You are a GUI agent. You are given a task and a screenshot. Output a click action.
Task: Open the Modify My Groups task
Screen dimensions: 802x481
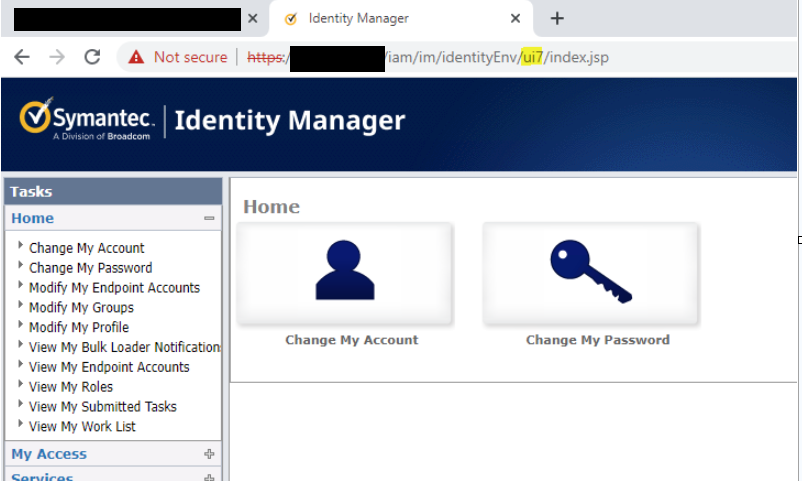81,308
